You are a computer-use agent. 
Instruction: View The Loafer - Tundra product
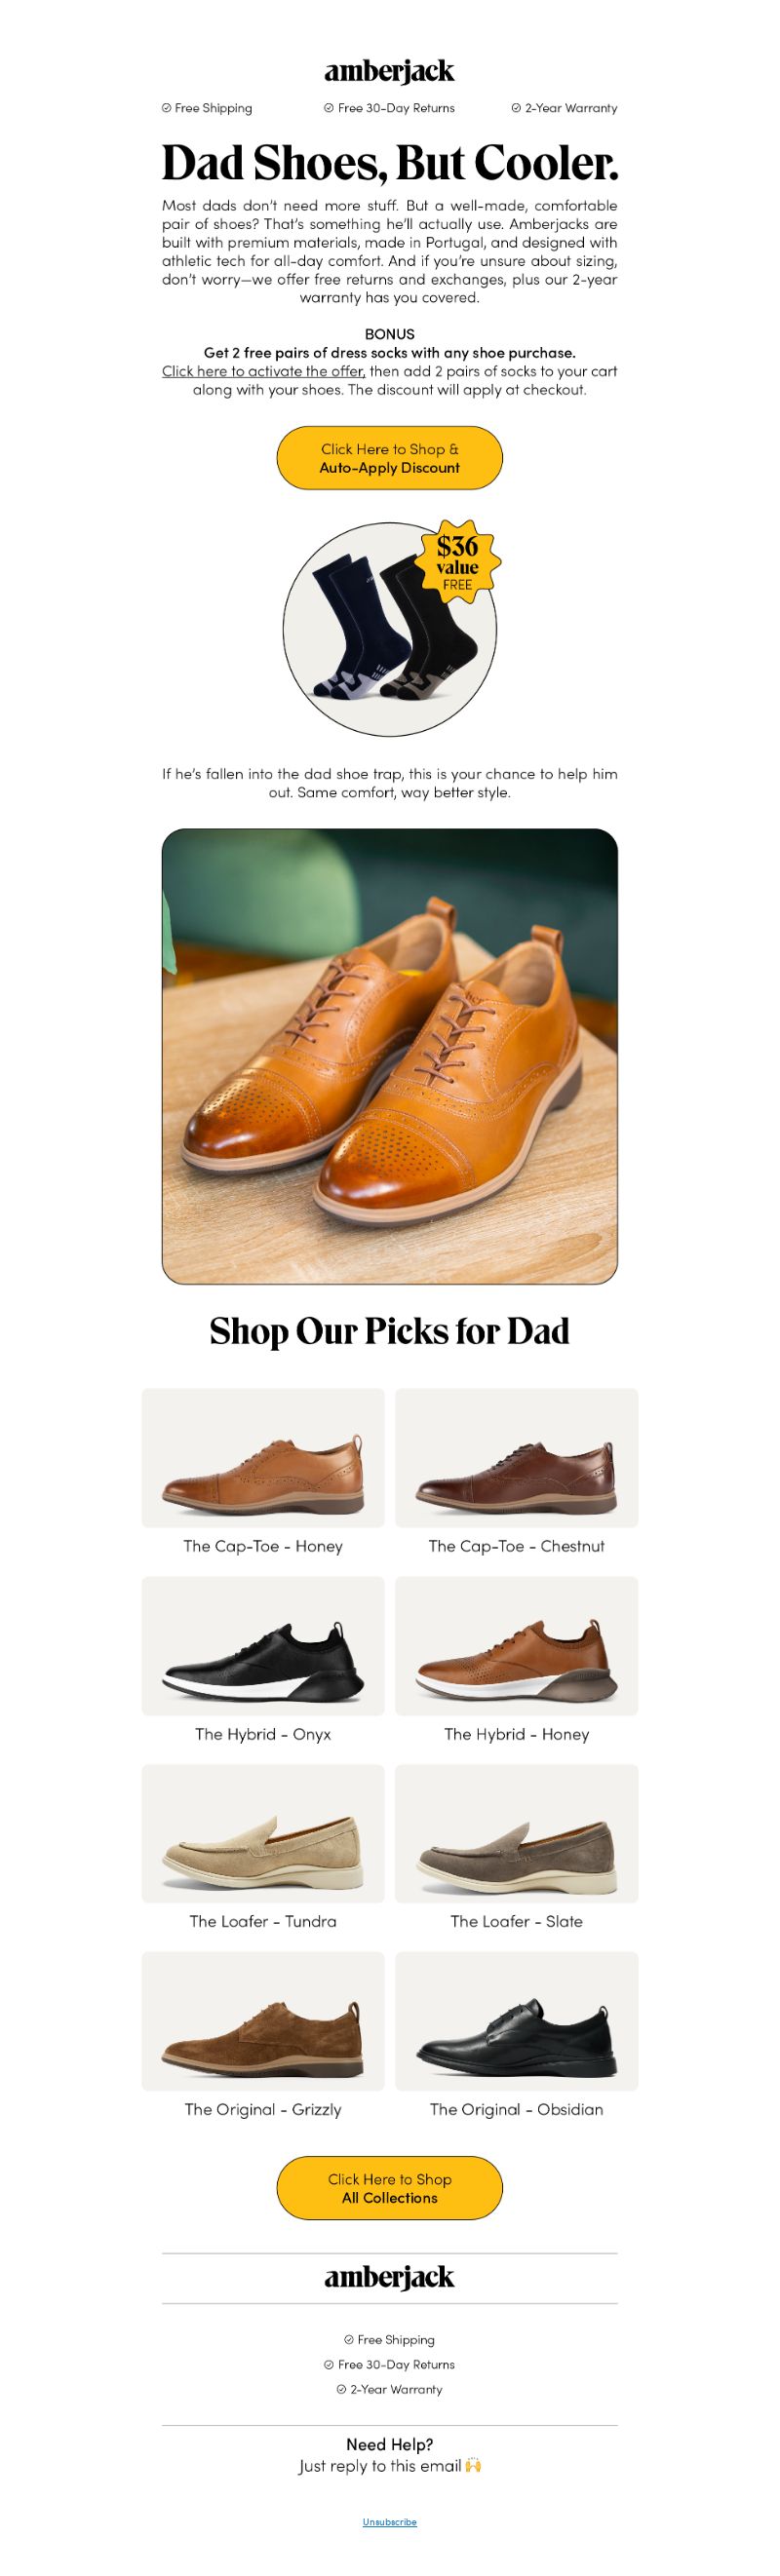(x=263, y=1833)
